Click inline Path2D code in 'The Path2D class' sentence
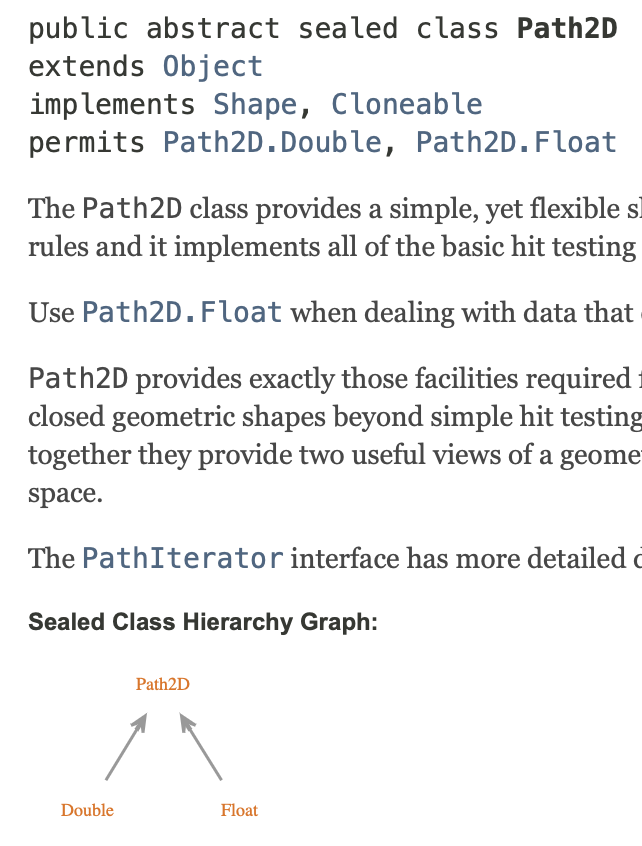Image resolution: width=642 pixels, height=846 pixels. (132, 209)
